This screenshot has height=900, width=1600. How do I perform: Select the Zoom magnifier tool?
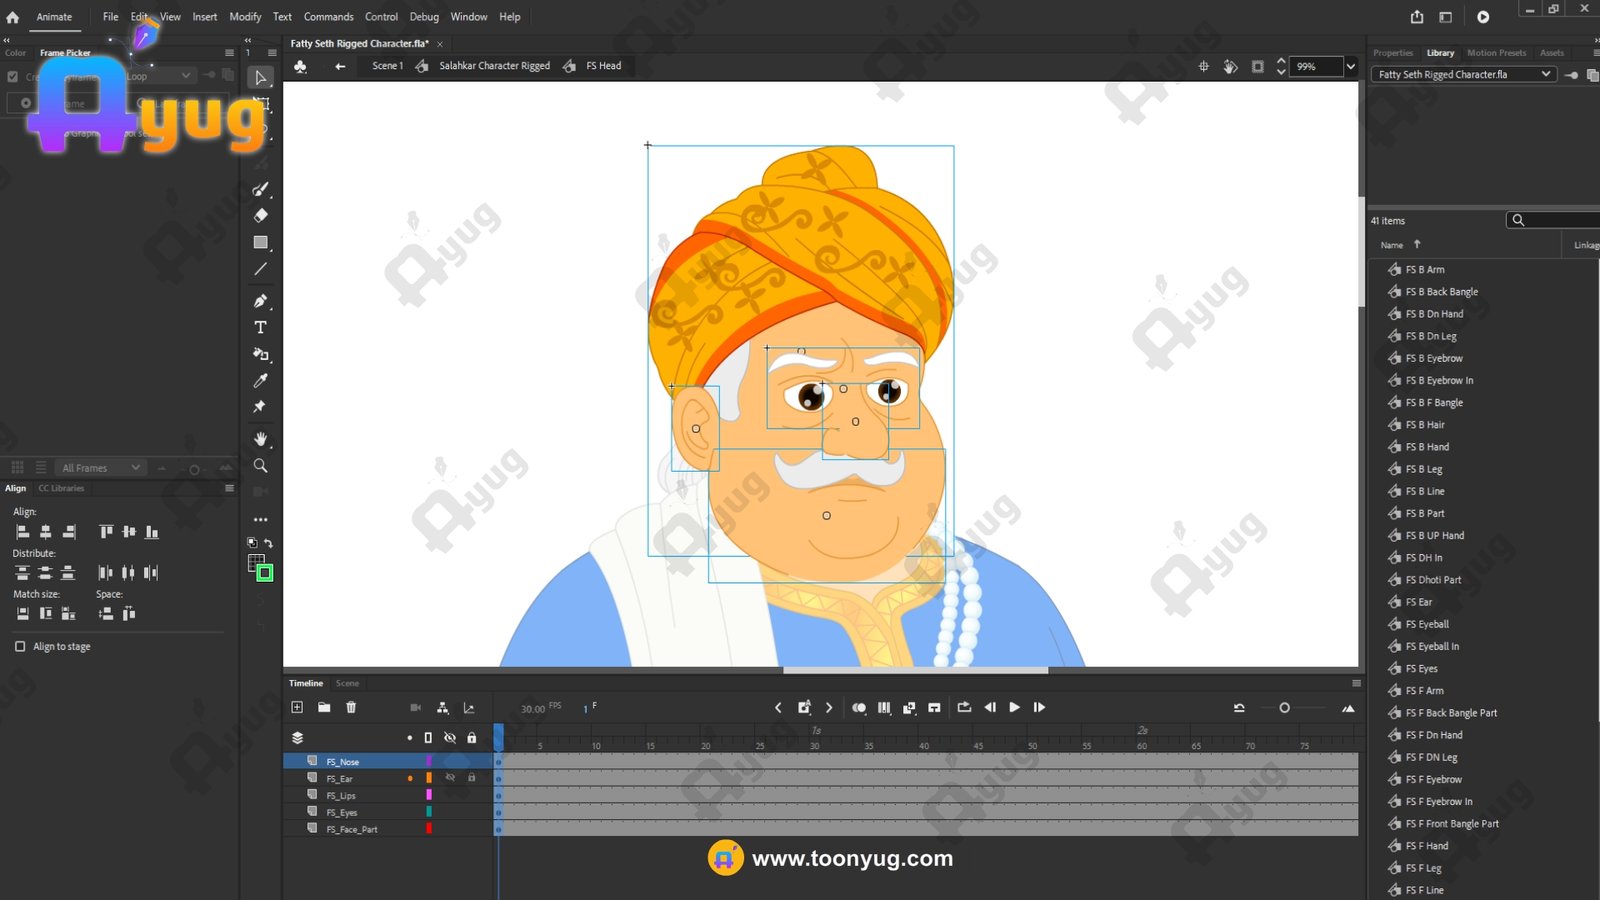pos(261,466)
